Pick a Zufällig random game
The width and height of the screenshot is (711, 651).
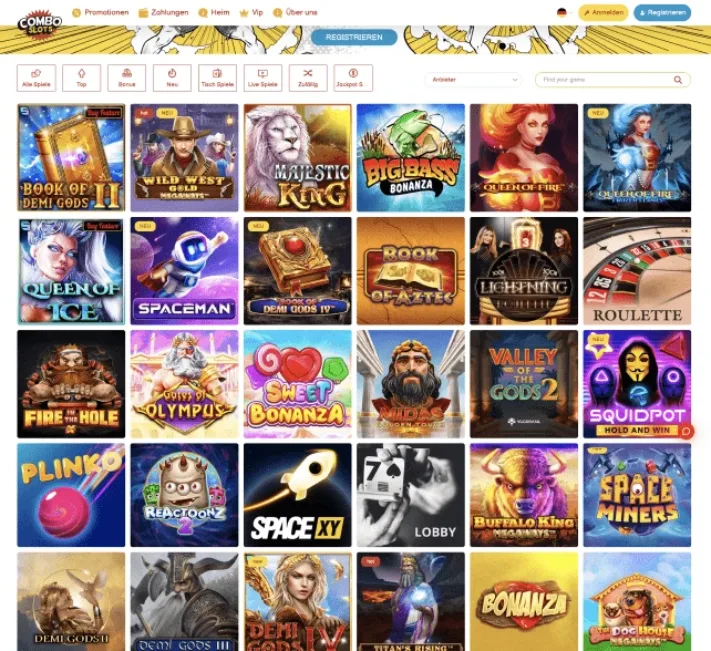pyautogui.click(x=308, y=78)
